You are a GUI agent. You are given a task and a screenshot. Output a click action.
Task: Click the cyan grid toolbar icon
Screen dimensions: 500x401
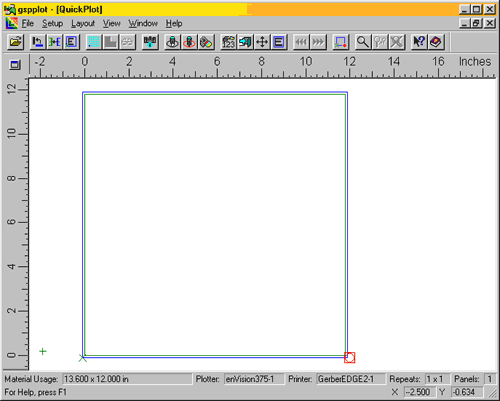pyautogui.click(x=94, y=42)
